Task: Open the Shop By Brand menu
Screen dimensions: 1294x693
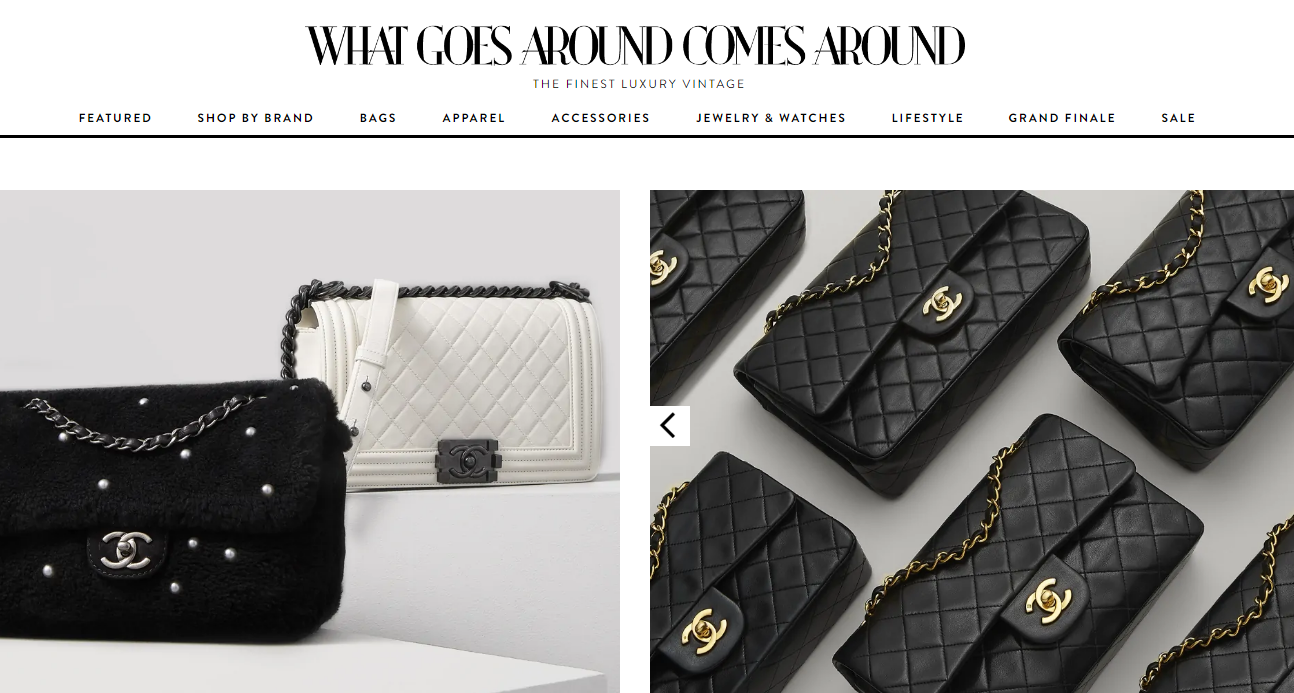Action: click(x=255, y=118)
